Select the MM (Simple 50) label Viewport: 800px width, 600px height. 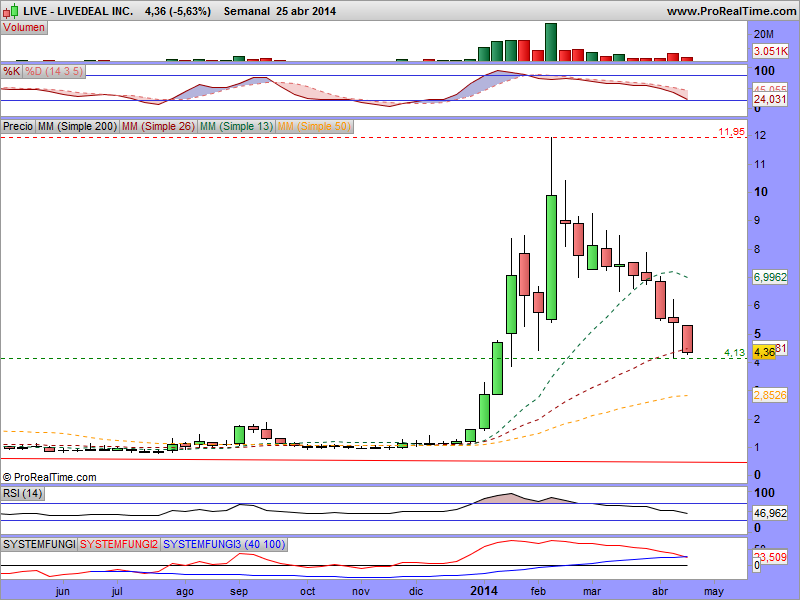tap(314, 127)
